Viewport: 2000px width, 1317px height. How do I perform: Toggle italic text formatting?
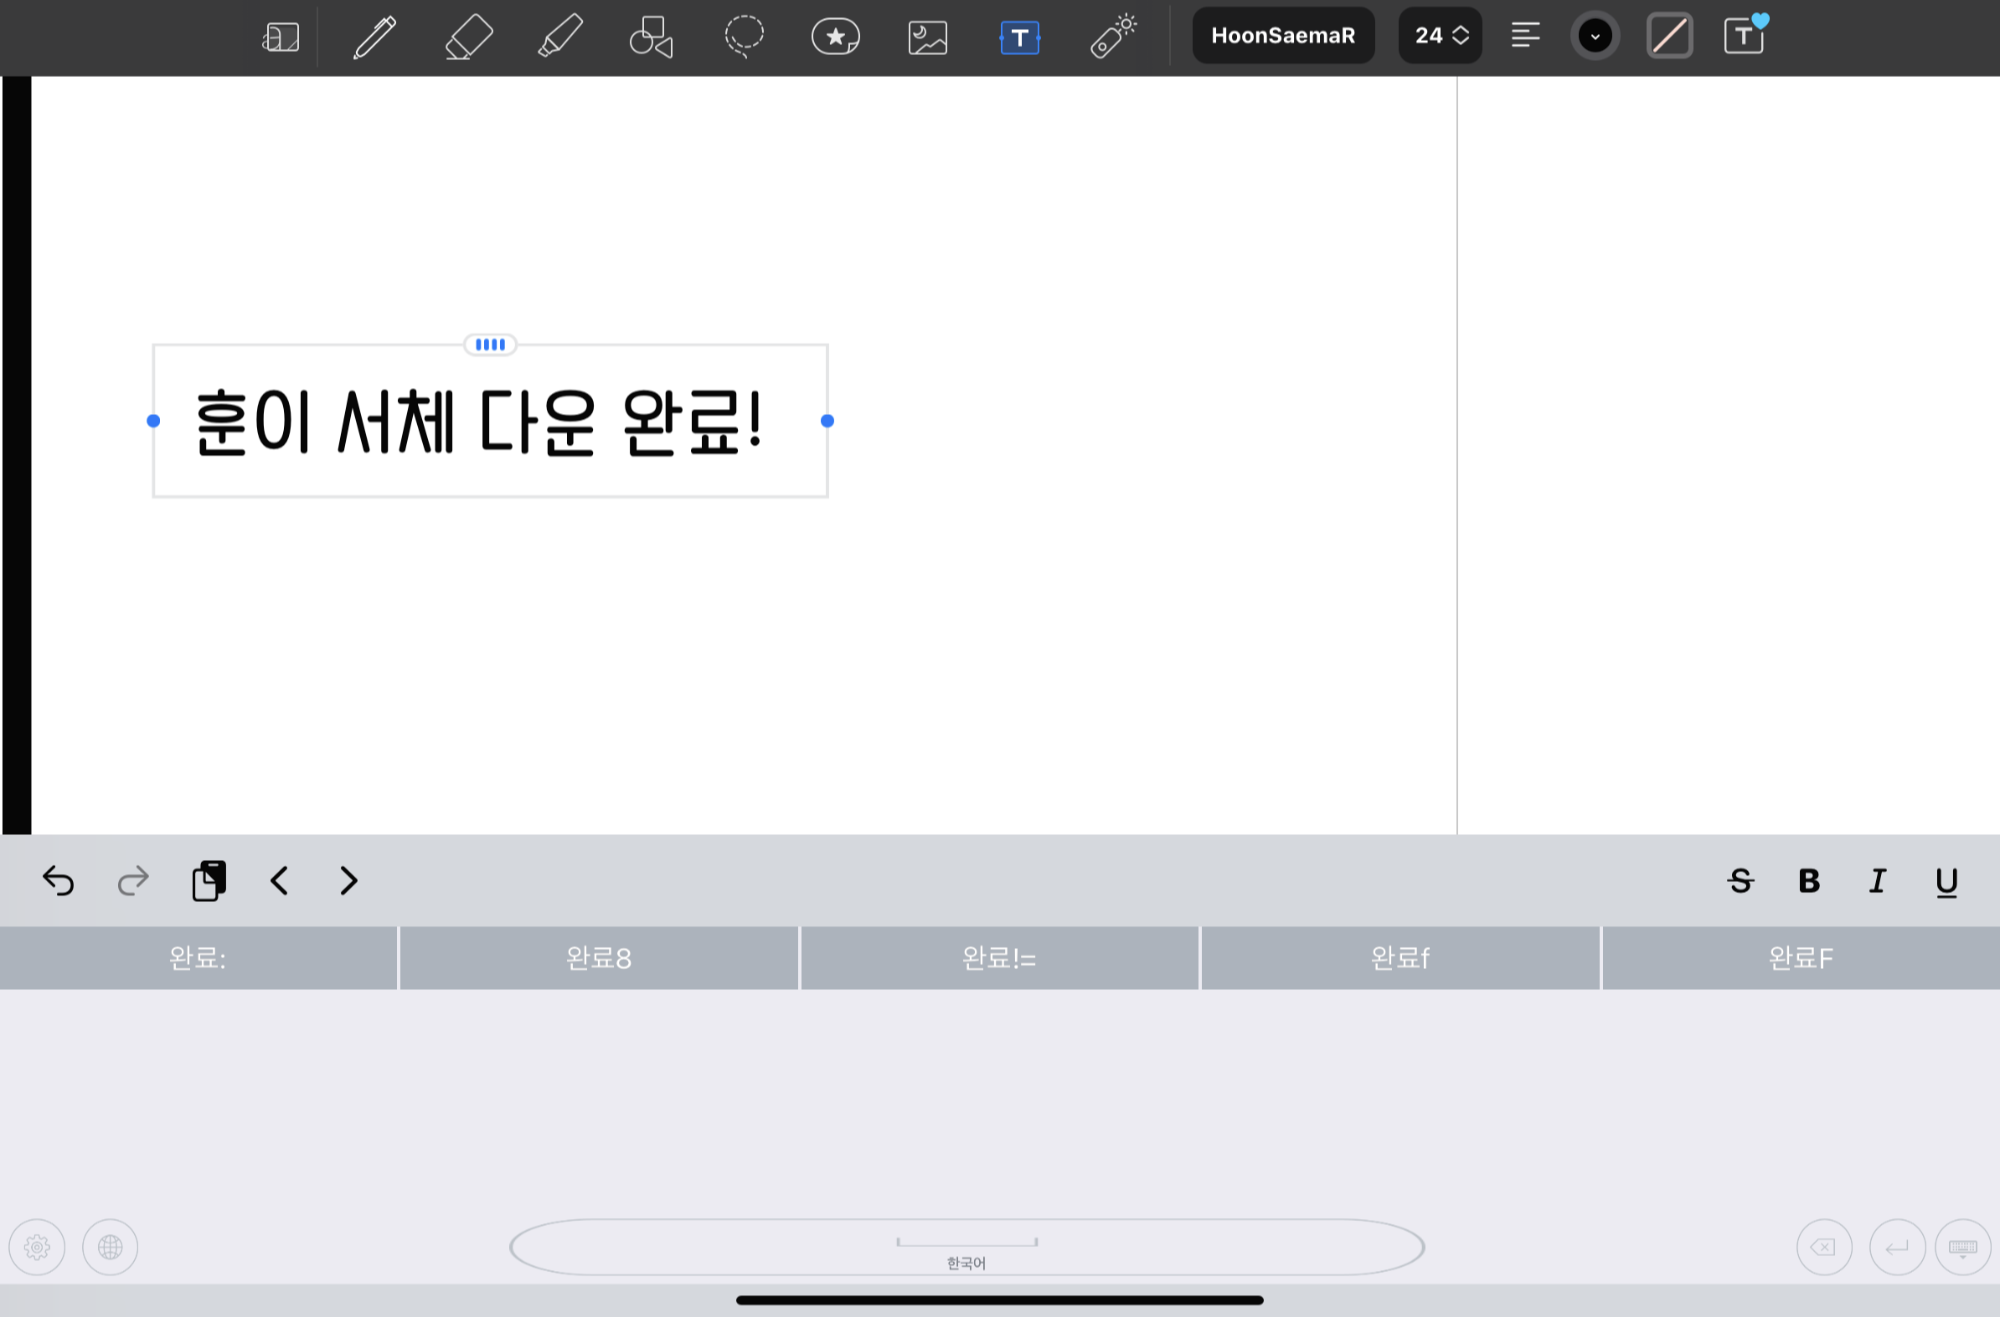(1877, 881)
